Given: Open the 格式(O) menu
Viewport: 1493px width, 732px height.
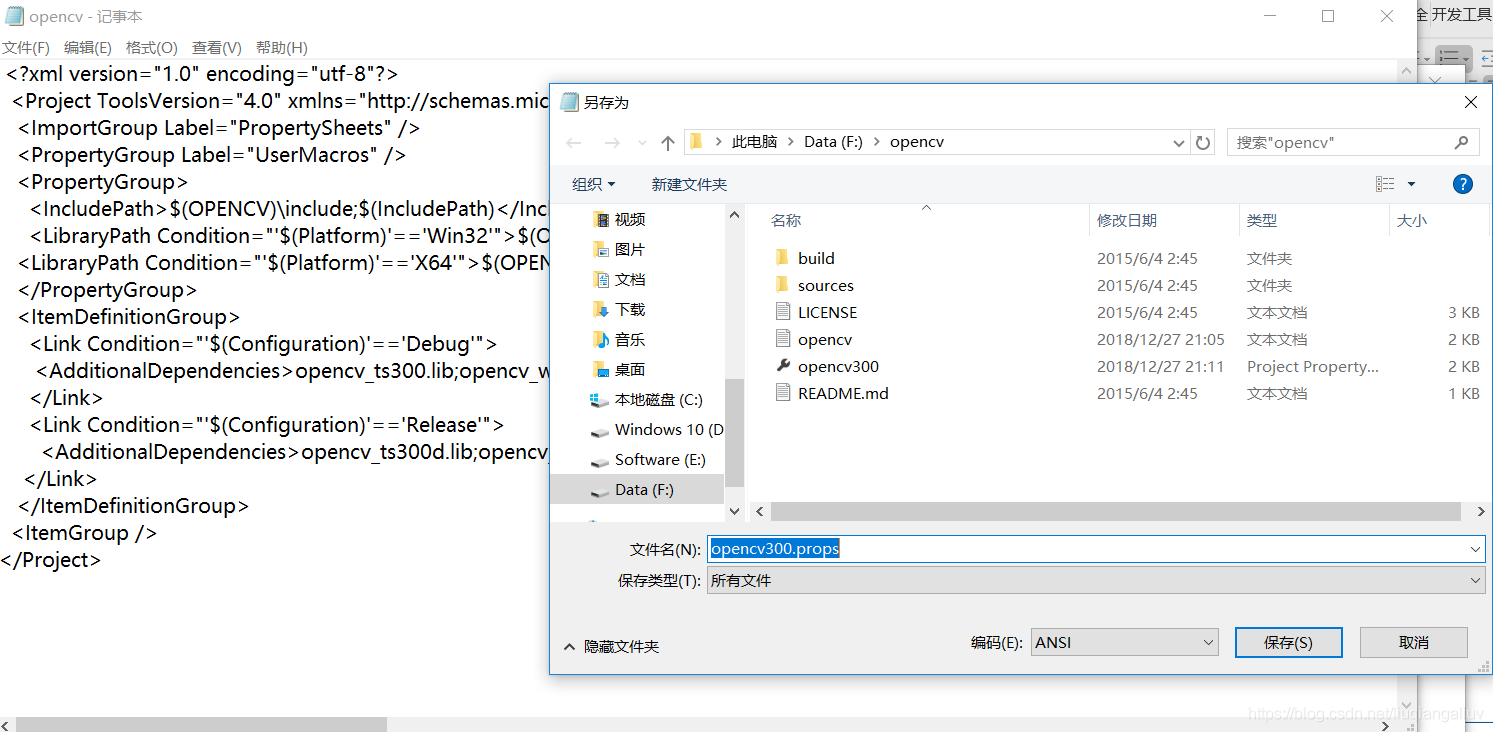Looking at the screenshot, I should [151, 47].
